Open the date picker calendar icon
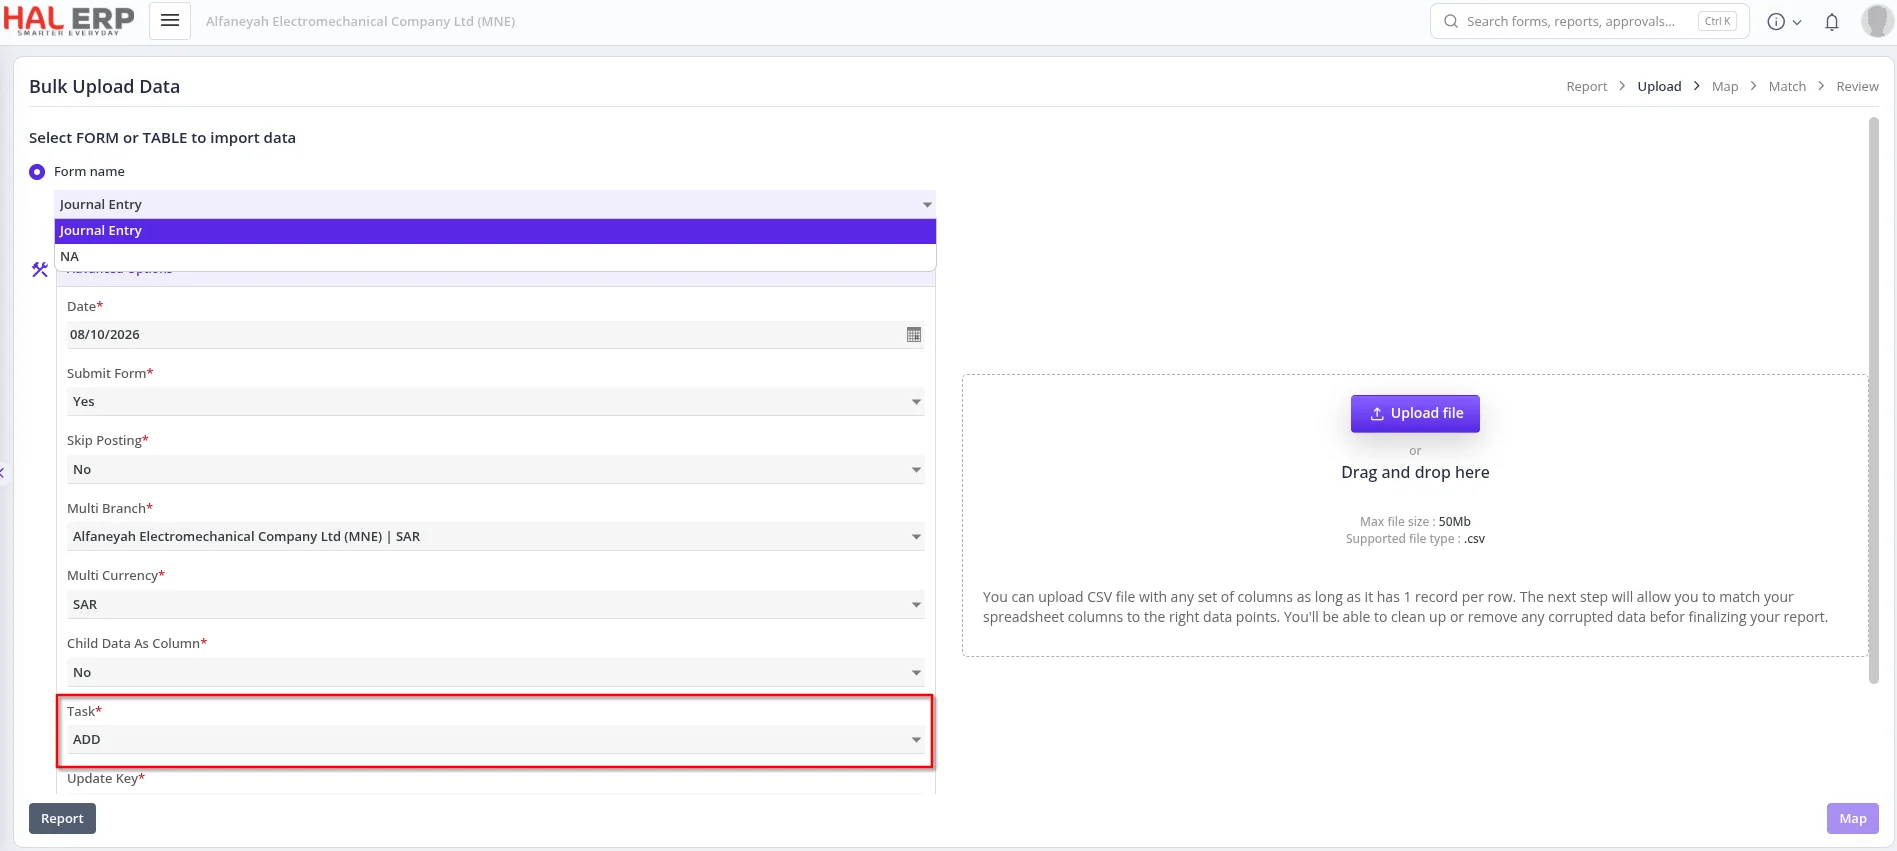 [x=913, y=335]
